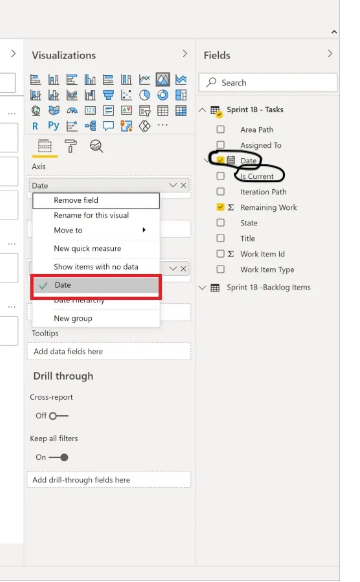360x582 pixels.
Task: Select the checked Date menu option
Action: tap(96, 285)
